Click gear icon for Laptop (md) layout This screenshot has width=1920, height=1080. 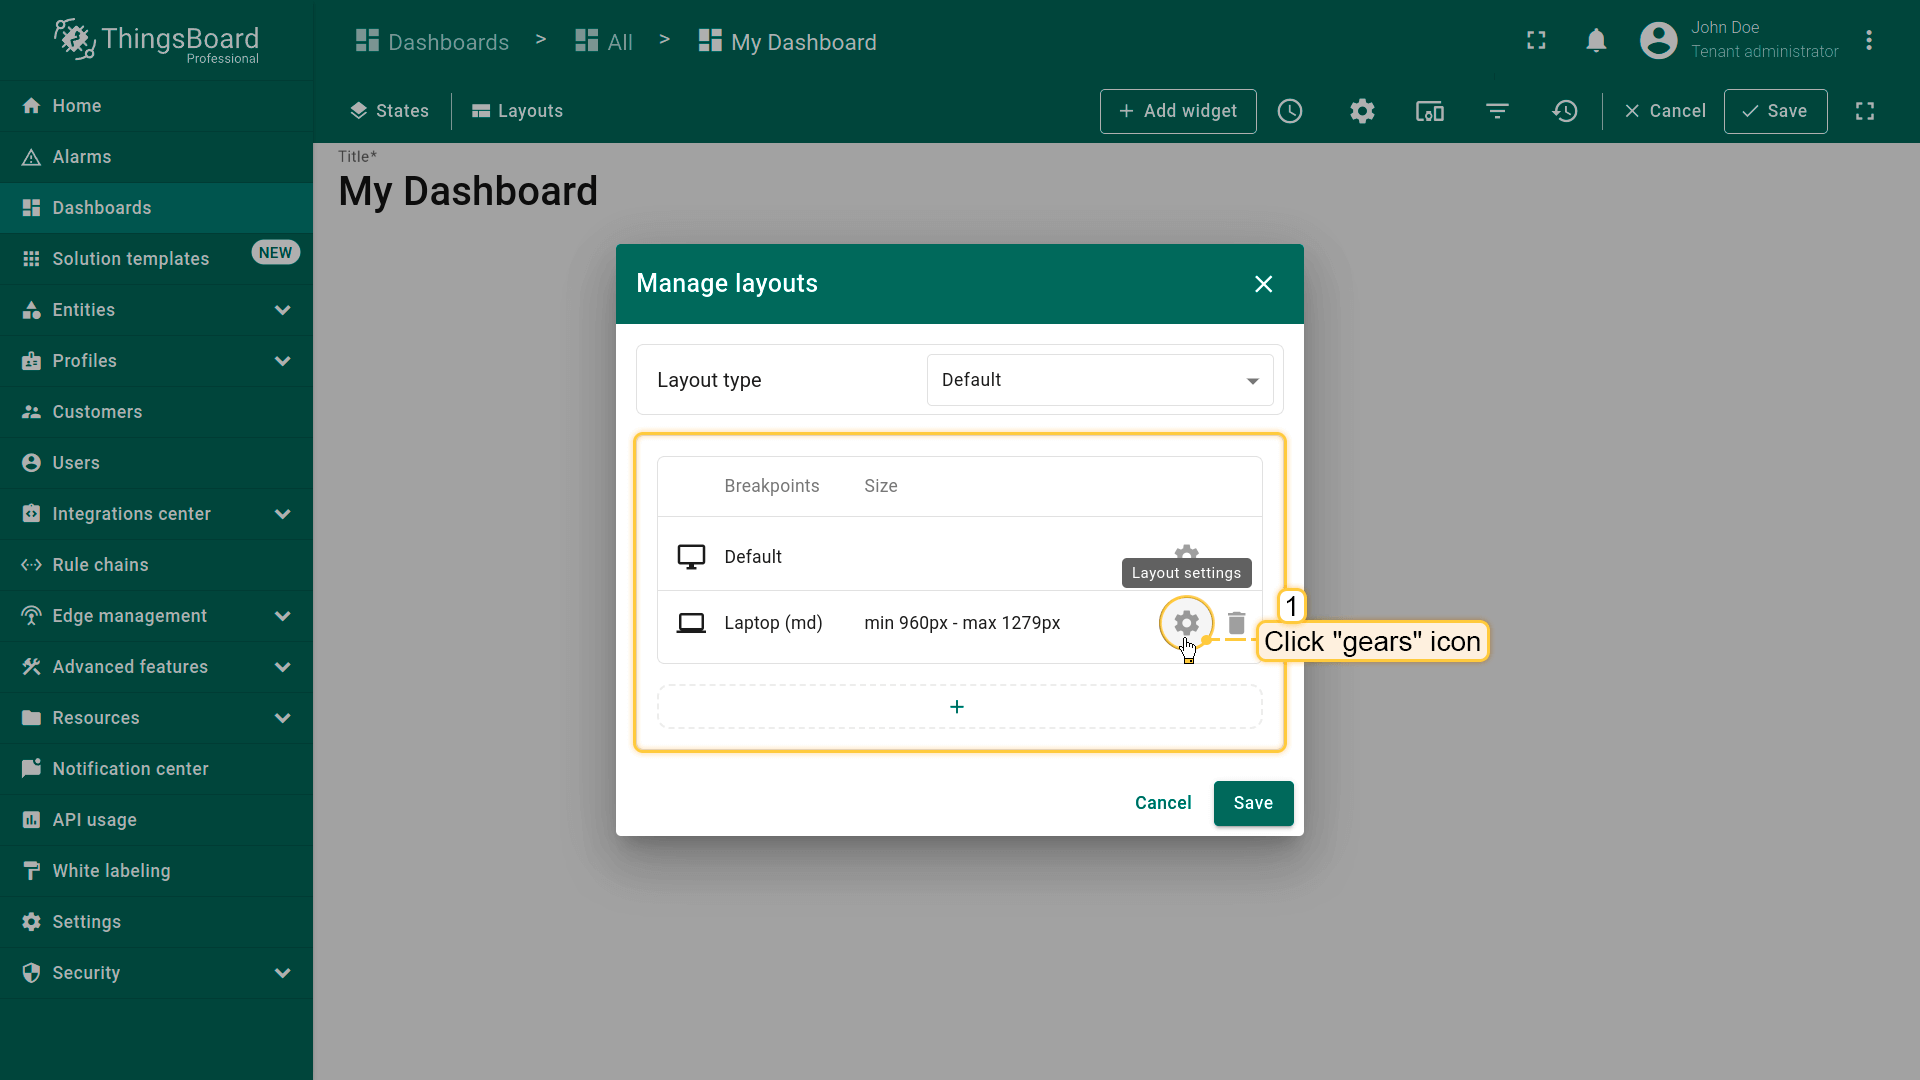[x=1186, y=622]
